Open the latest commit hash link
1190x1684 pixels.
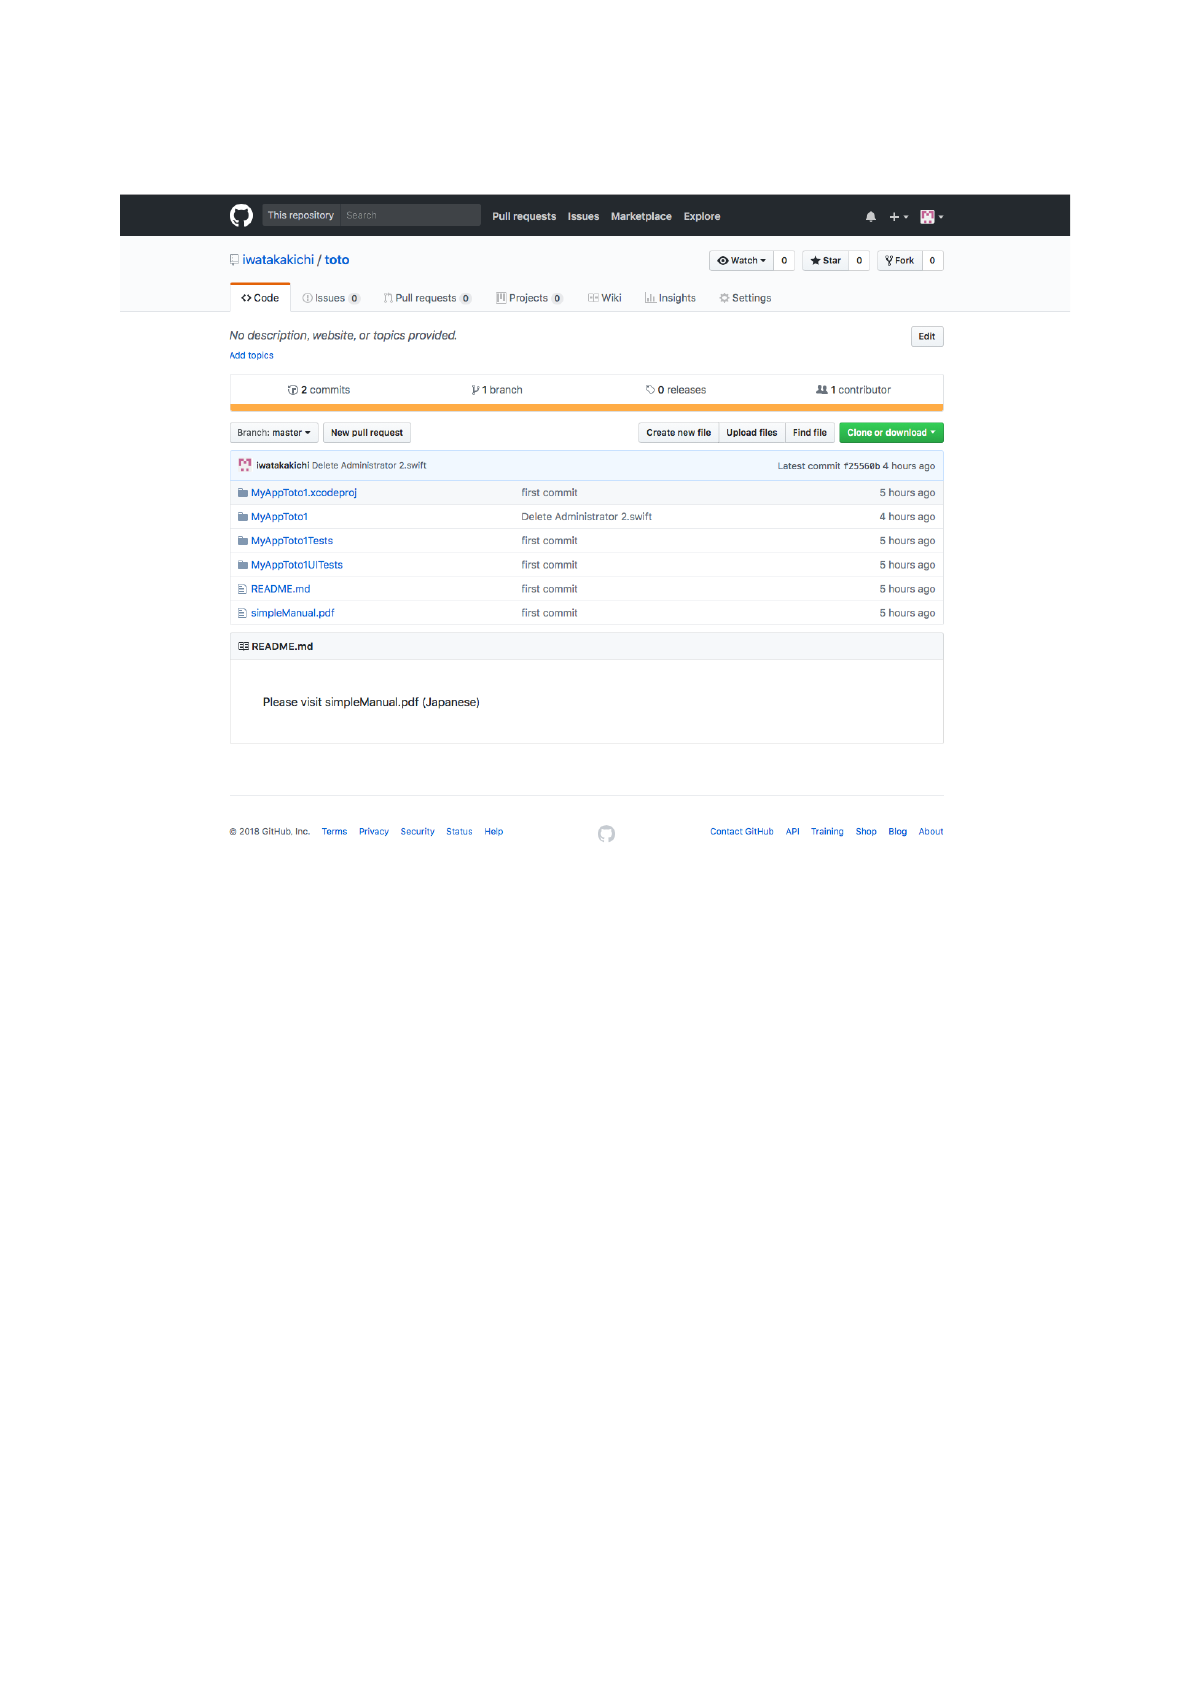[862, 466]
